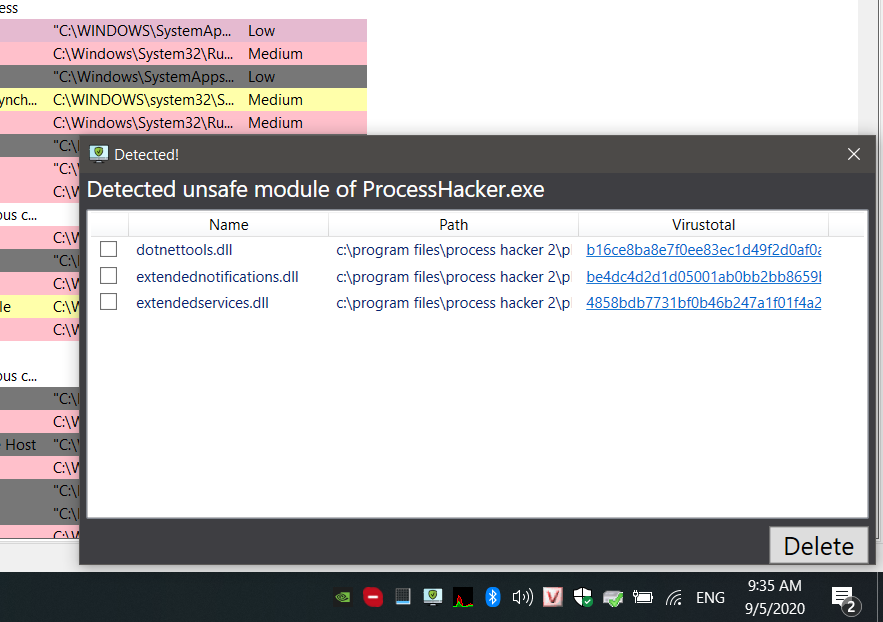Switch the ENG input language indicator
Viewport: 883px width, 622px height.
click(x=710, y=597)
